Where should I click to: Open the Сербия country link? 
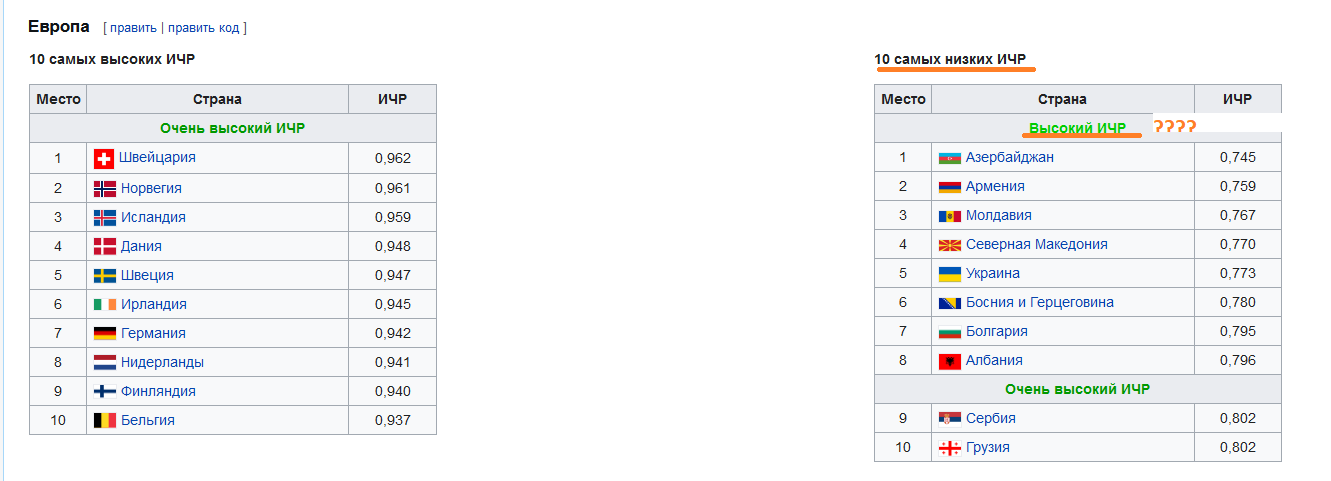(991, 418)
